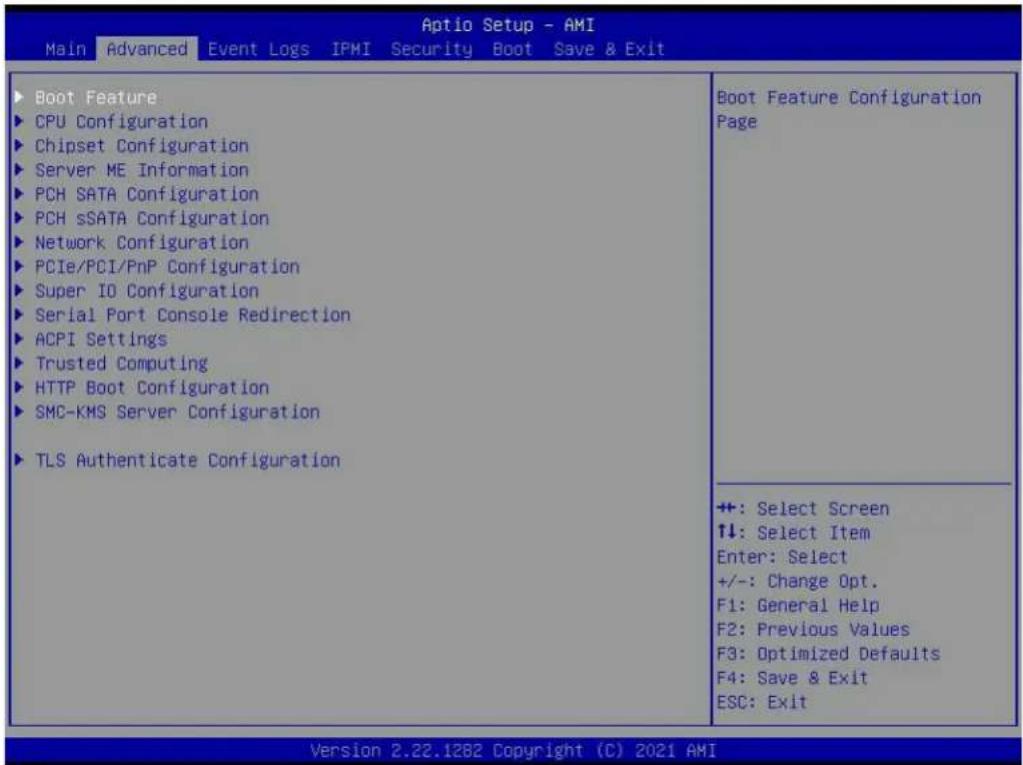Click the arrow beside PCH SATA Configuration
The image size is (1023, 765).
(20, 194)
